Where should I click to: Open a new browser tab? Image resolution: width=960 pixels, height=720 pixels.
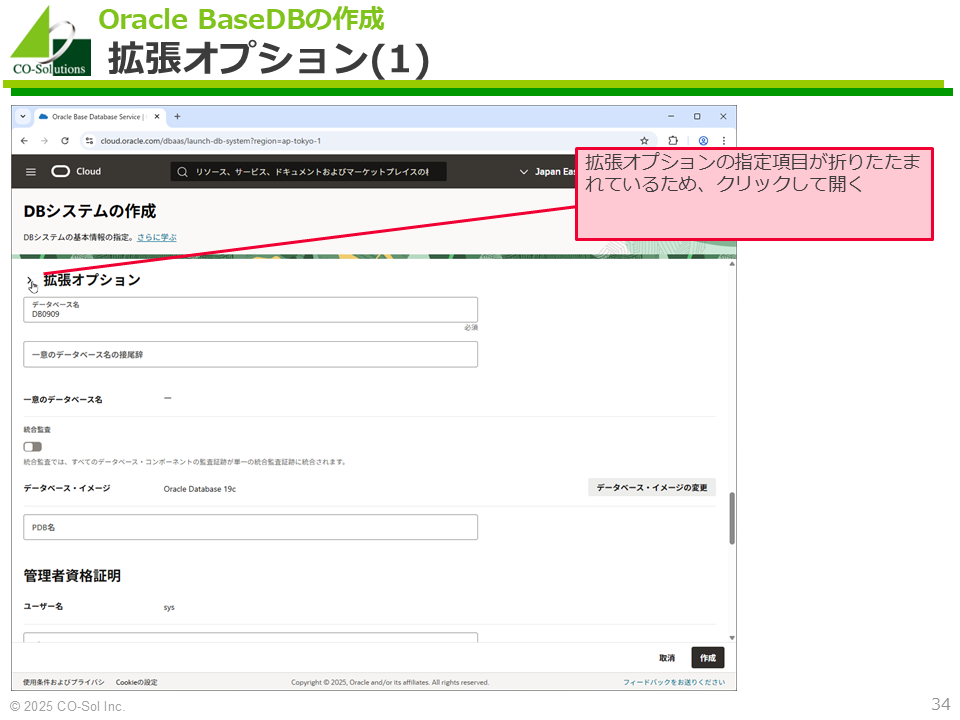[178, 116]
